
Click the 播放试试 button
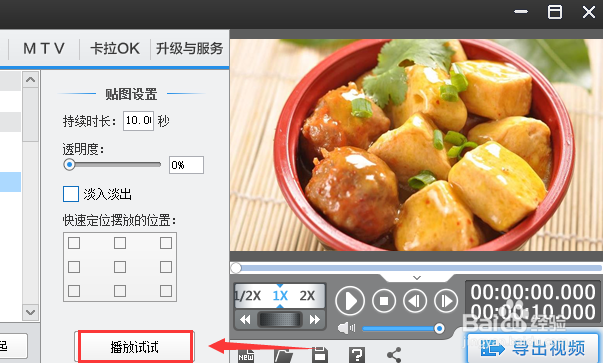coord(135,347)
